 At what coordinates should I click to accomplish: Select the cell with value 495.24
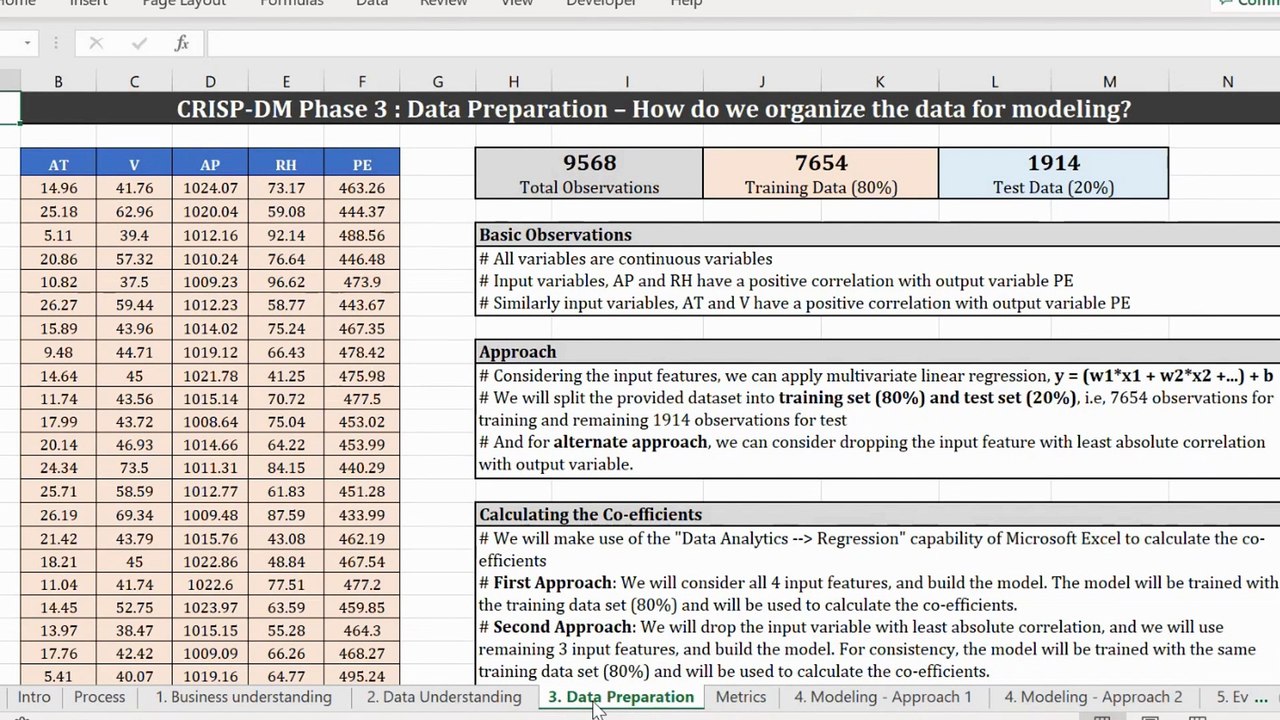point(362,677)
